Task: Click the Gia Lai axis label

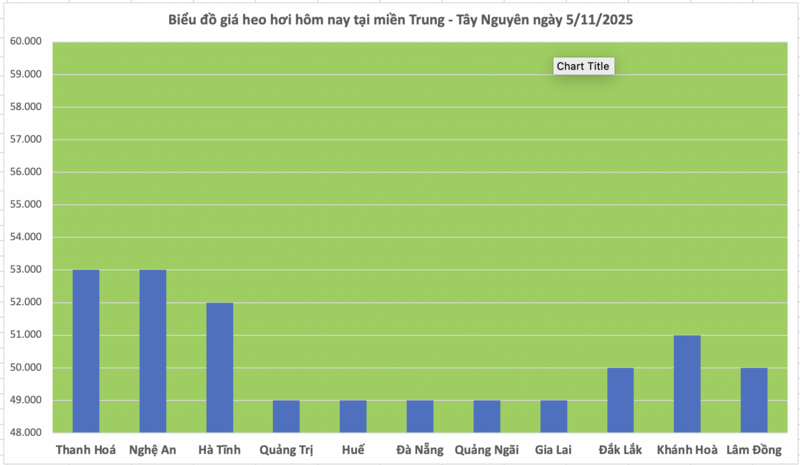Action: point(553,450)
